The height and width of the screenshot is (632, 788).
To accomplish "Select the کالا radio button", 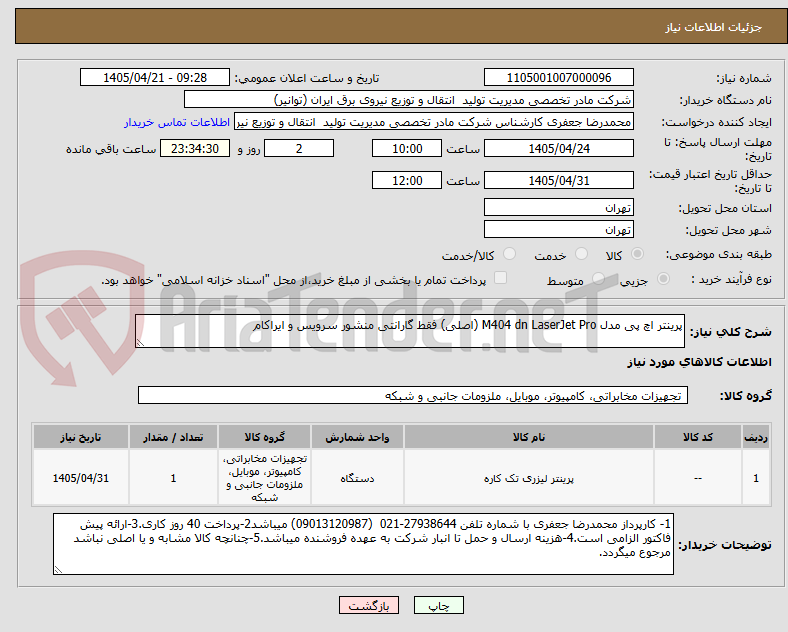I will 637,254.
